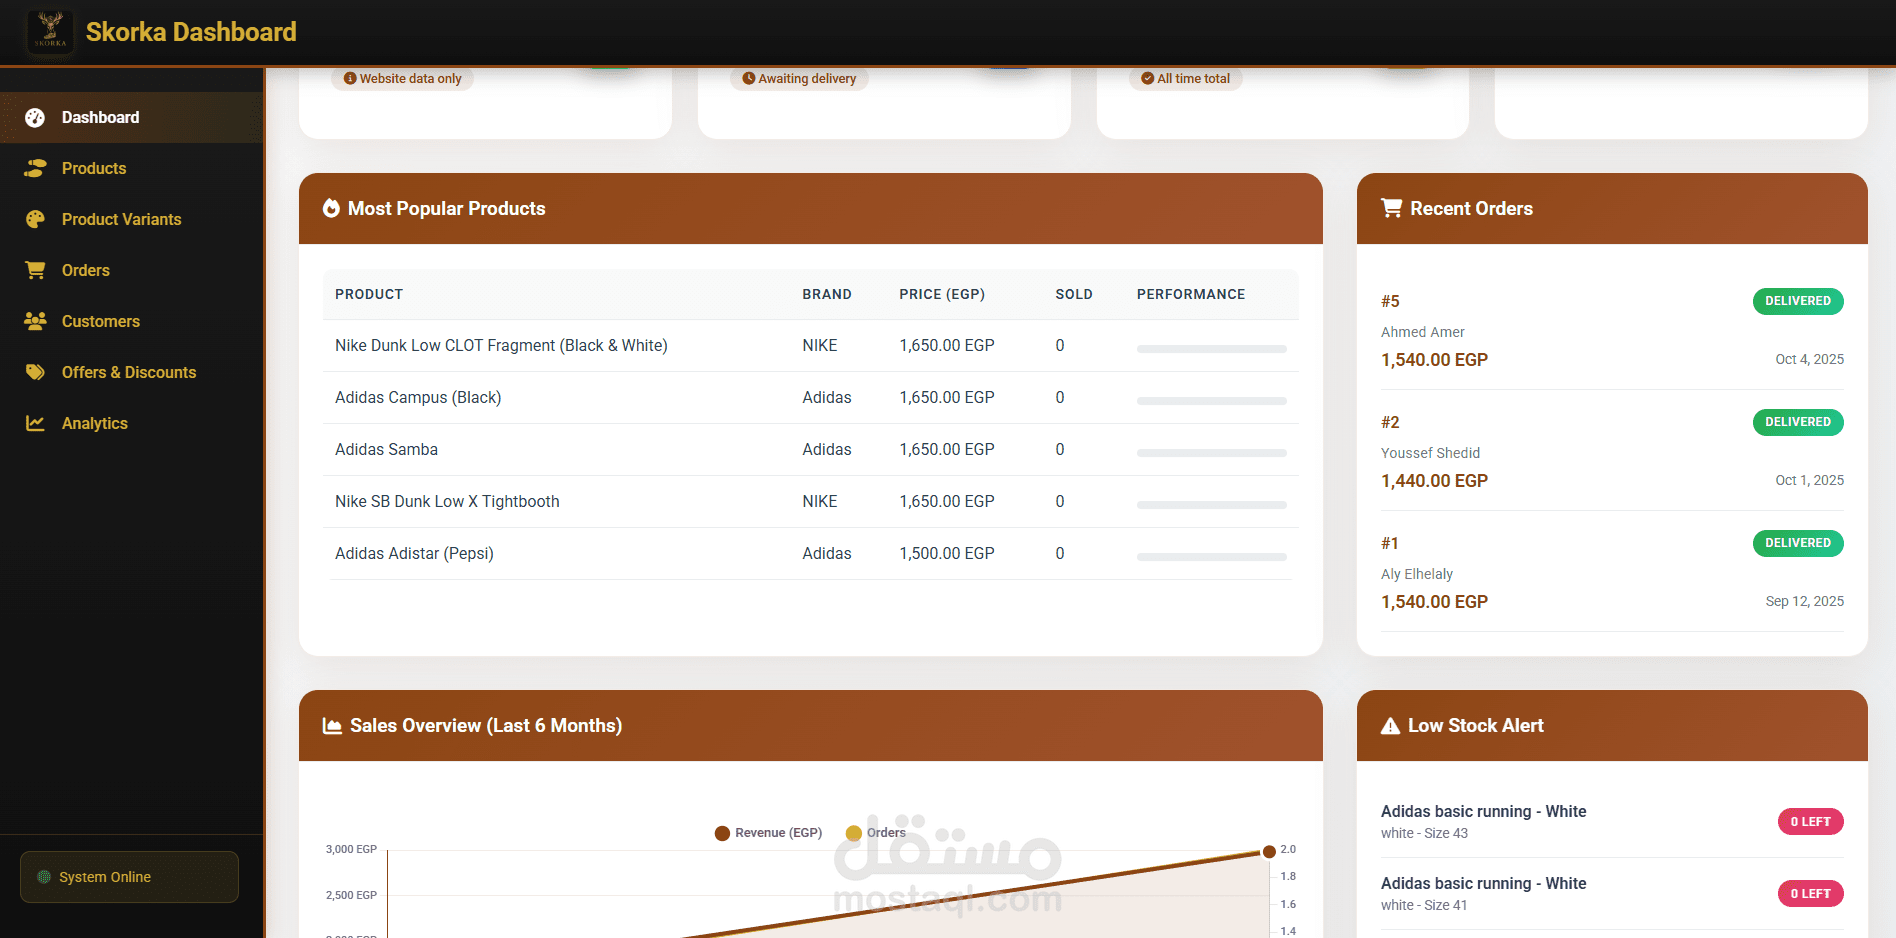
Task: Click the PERFORMANCE column header
Action: click(x=1191, y=294)
